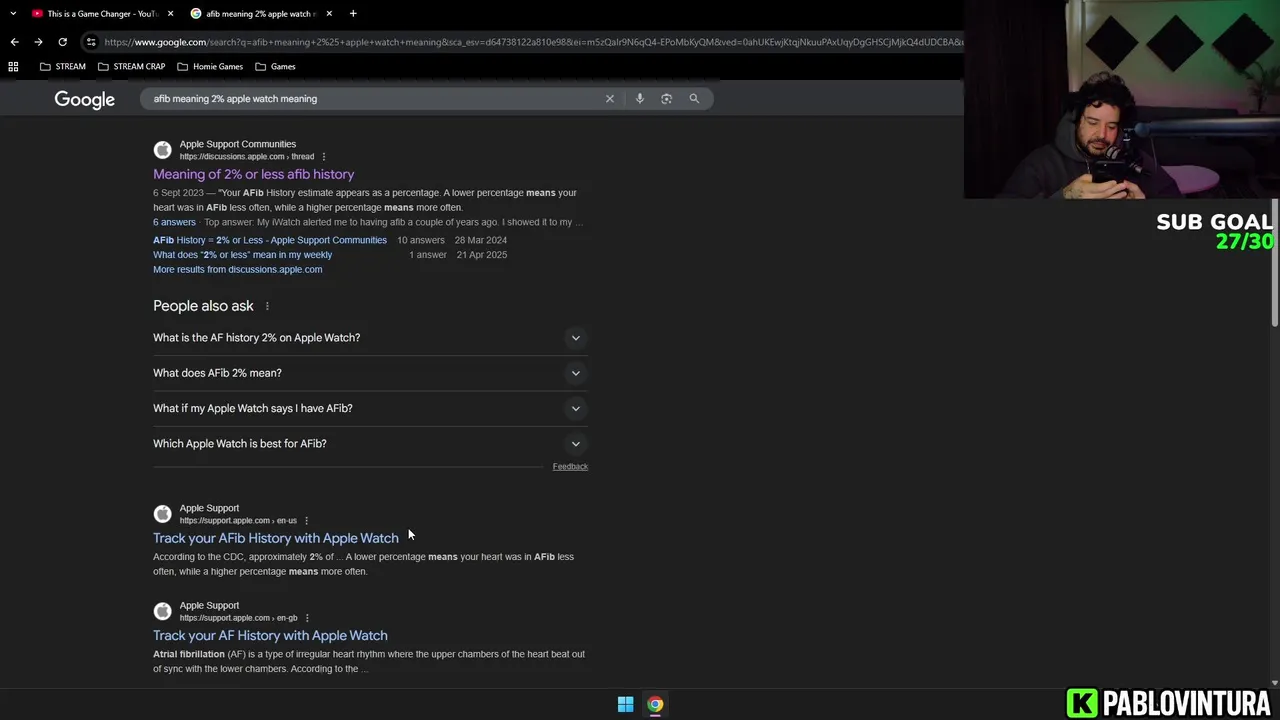Open the Homie Games bookmarks folder
The width and height of the screenshot is (1280, 720).
pyautogui.click(x=210, y=66)
